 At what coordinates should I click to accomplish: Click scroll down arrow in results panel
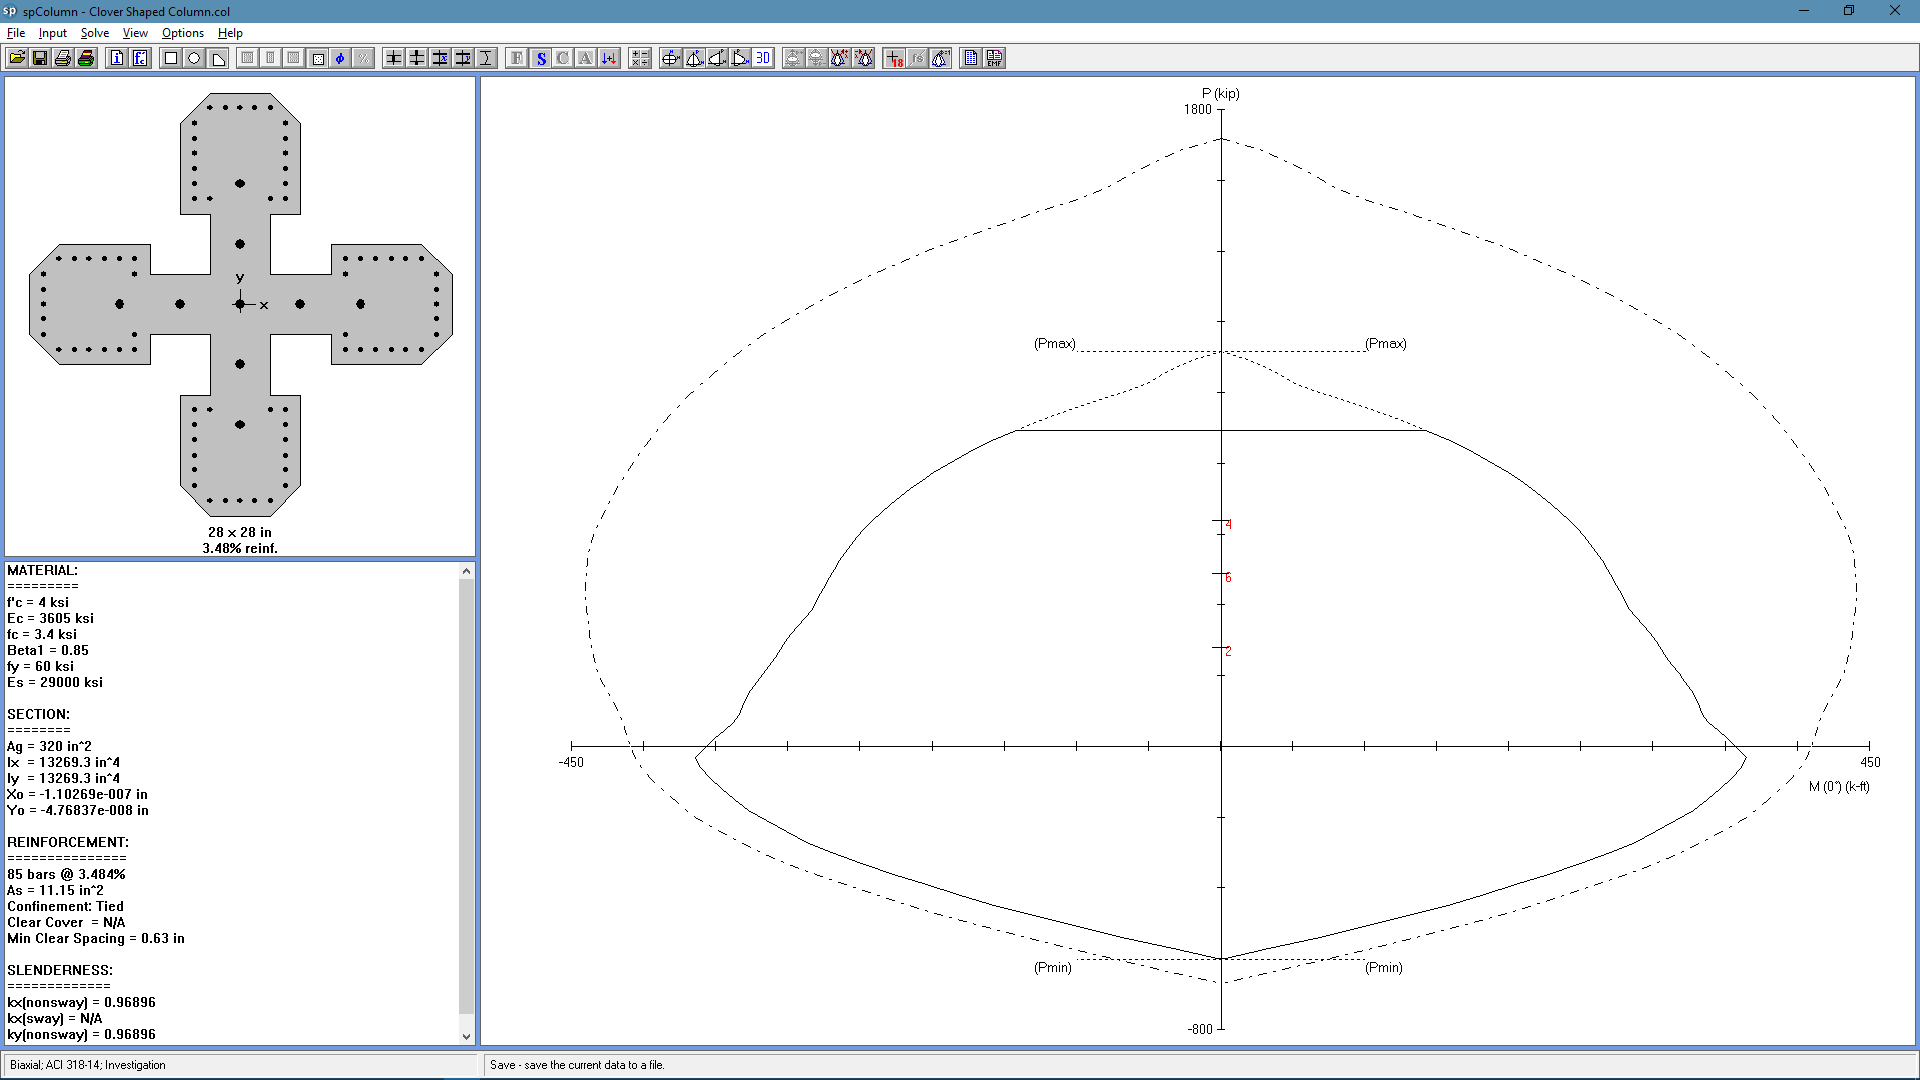pyautogui.click(x=466, y=1036)
